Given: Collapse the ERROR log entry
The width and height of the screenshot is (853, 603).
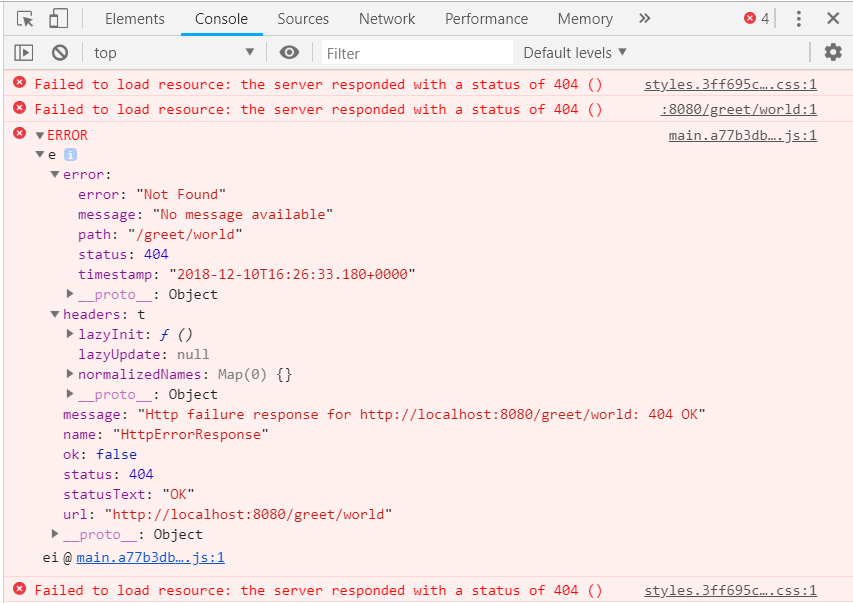Looking at the screenshot, I should pyautogui.click(x=40, y=136).
